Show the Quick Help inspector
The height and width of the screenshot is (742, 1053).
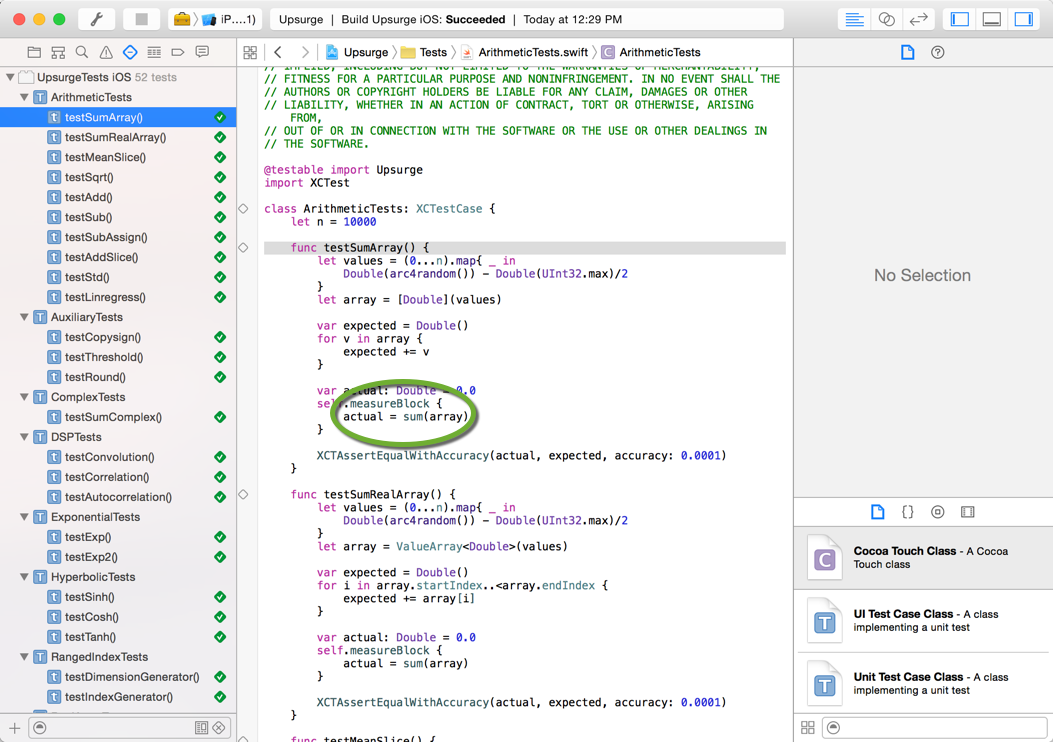pos(937,52)
